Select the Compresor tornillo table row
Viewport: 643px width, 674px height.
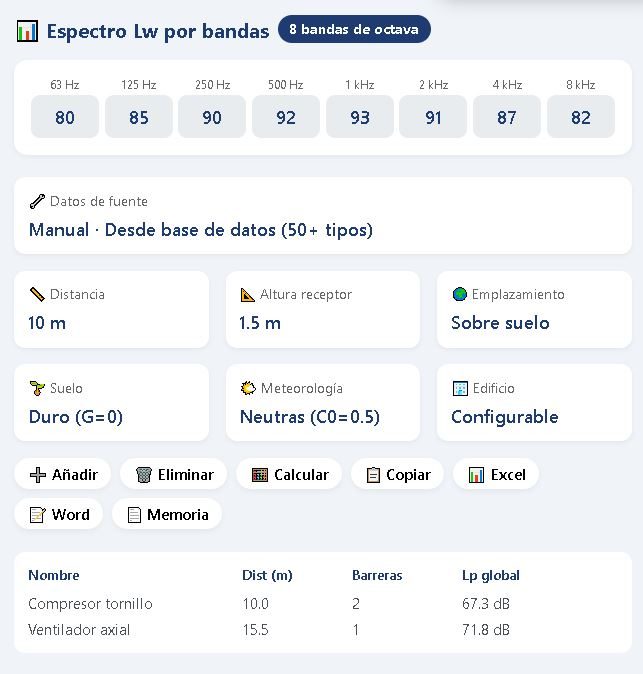click(322, 604)
